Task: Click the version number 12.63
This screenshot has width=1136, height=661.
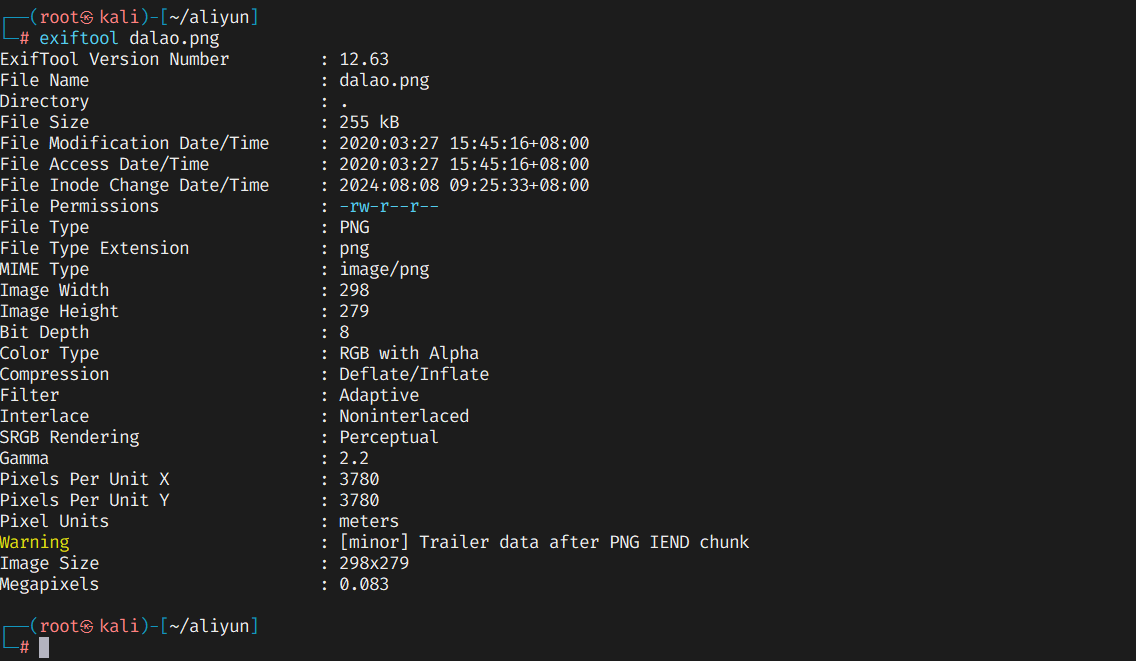Action: pos(364,59)
